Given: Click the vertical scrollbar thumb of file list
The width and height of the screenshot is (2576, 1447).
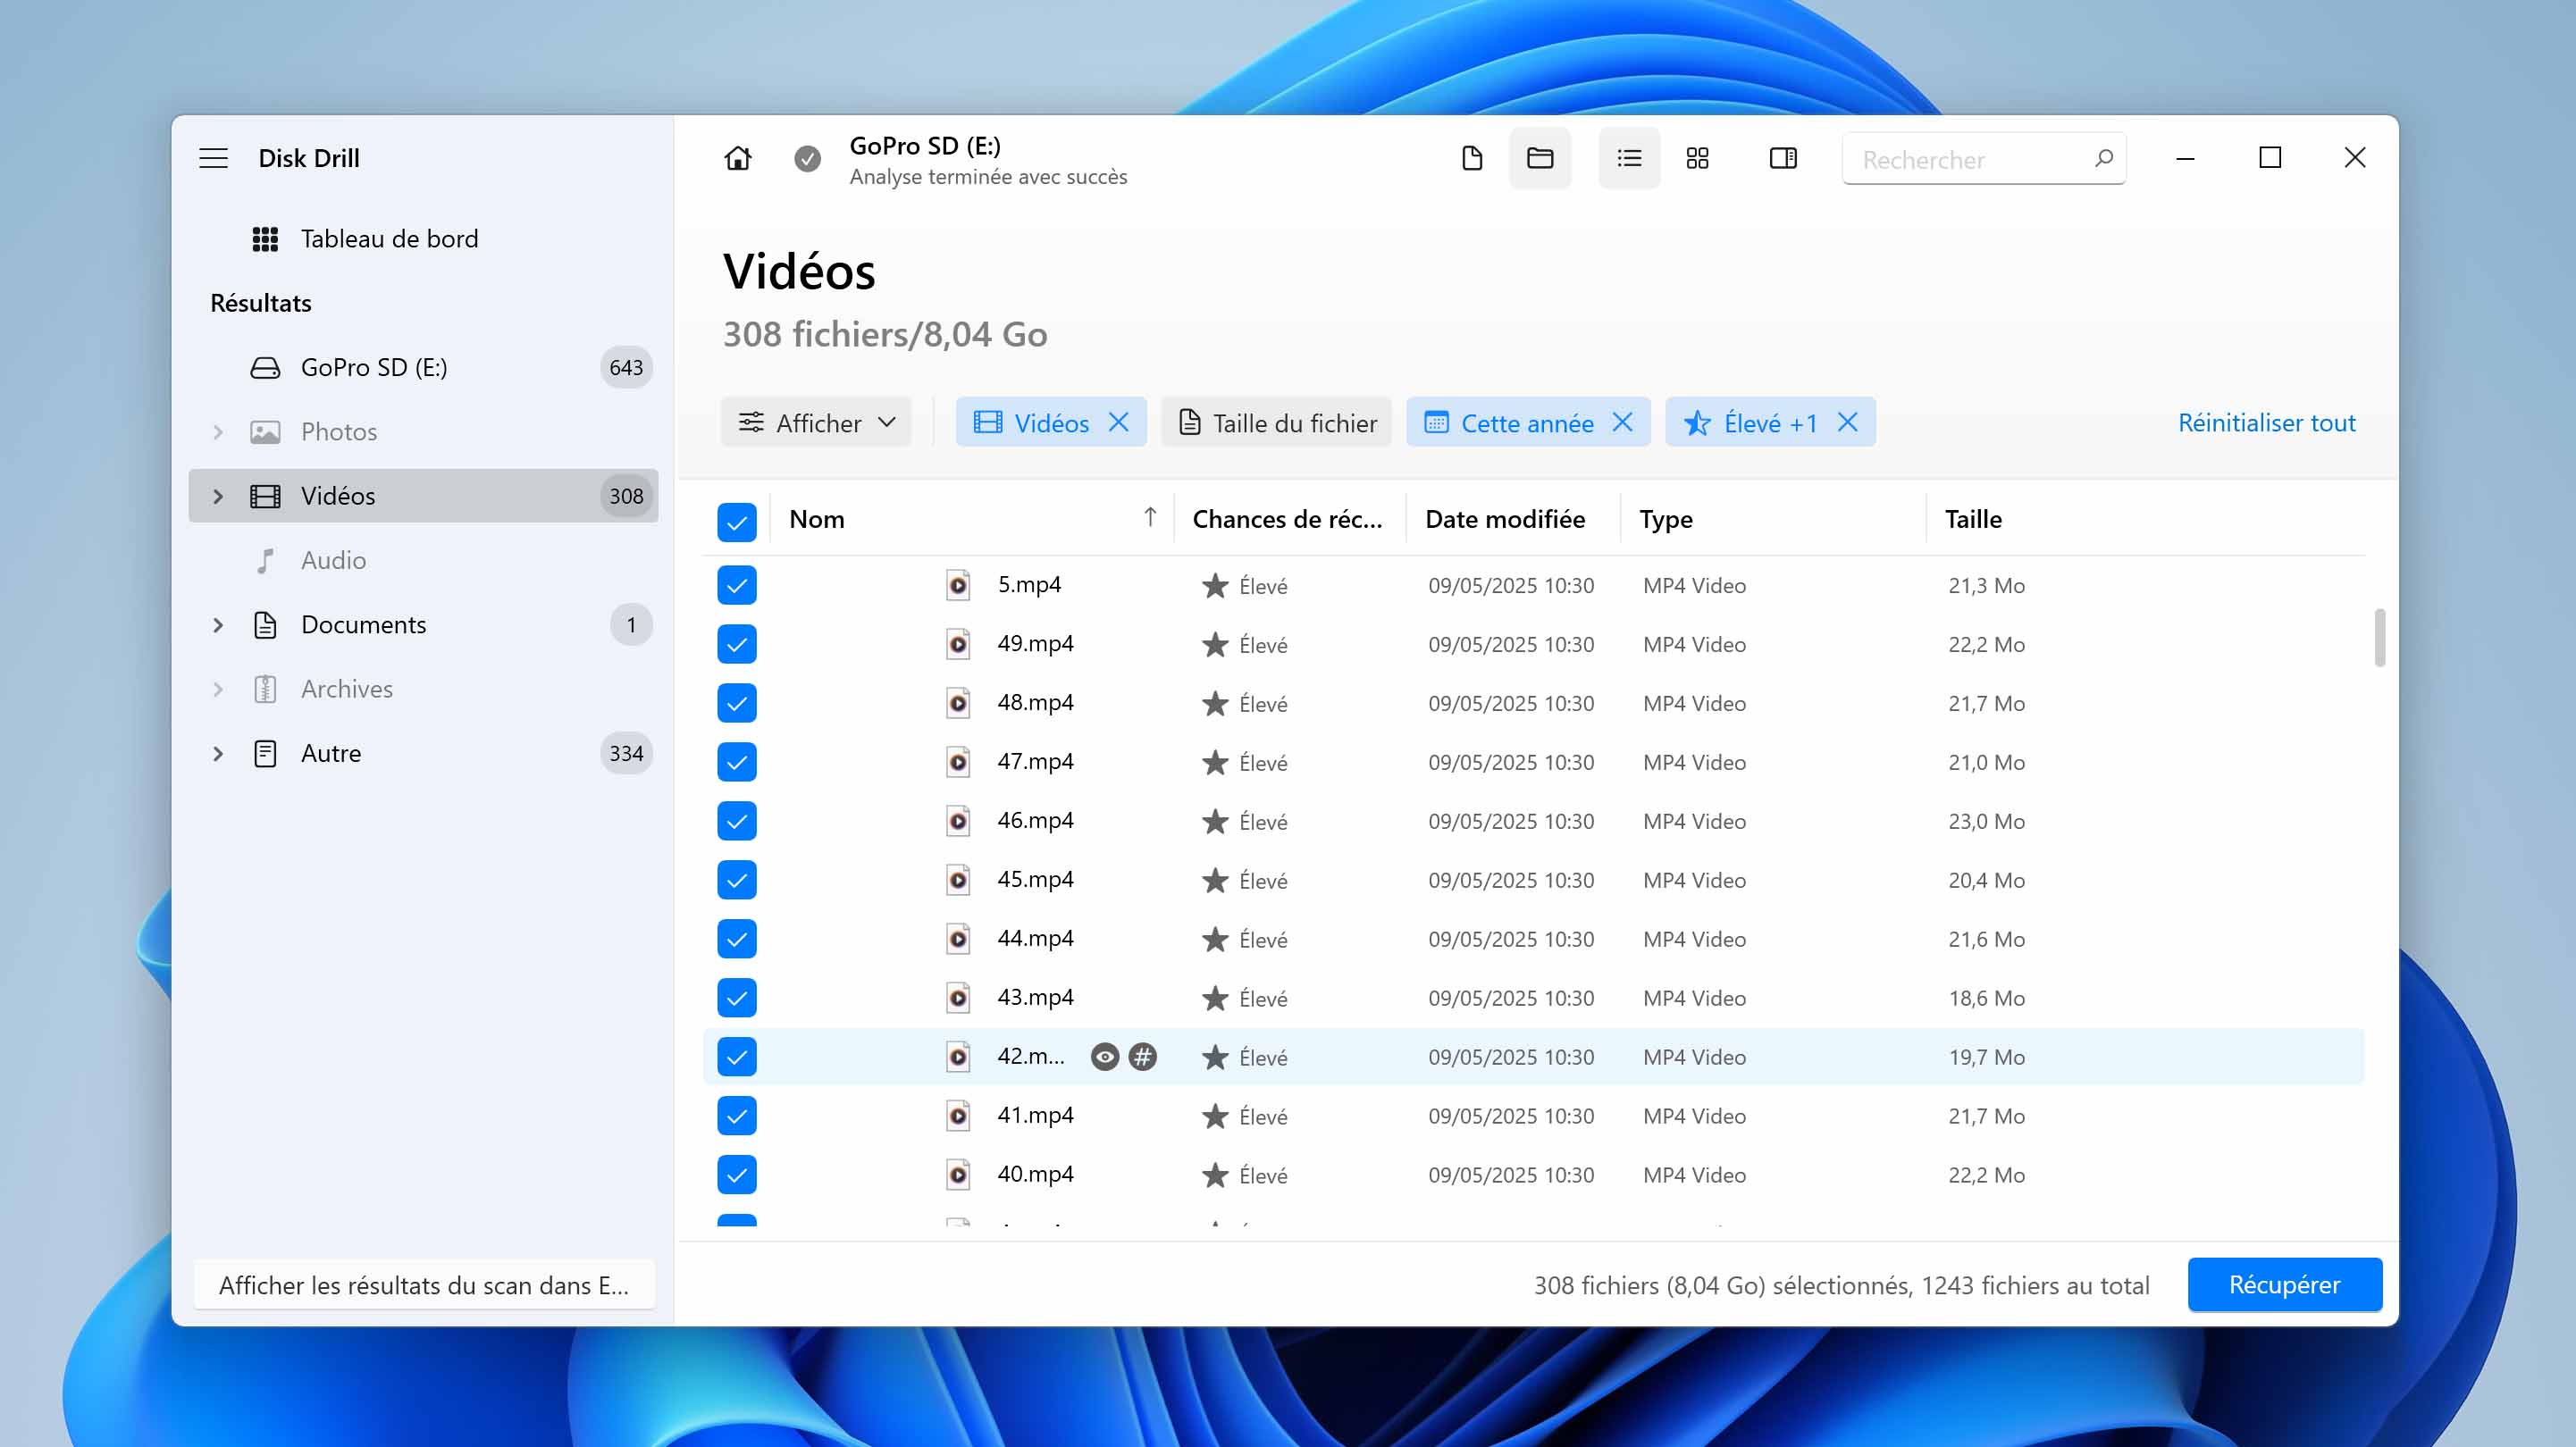Looking at the screenshot, I should 2380,637.
